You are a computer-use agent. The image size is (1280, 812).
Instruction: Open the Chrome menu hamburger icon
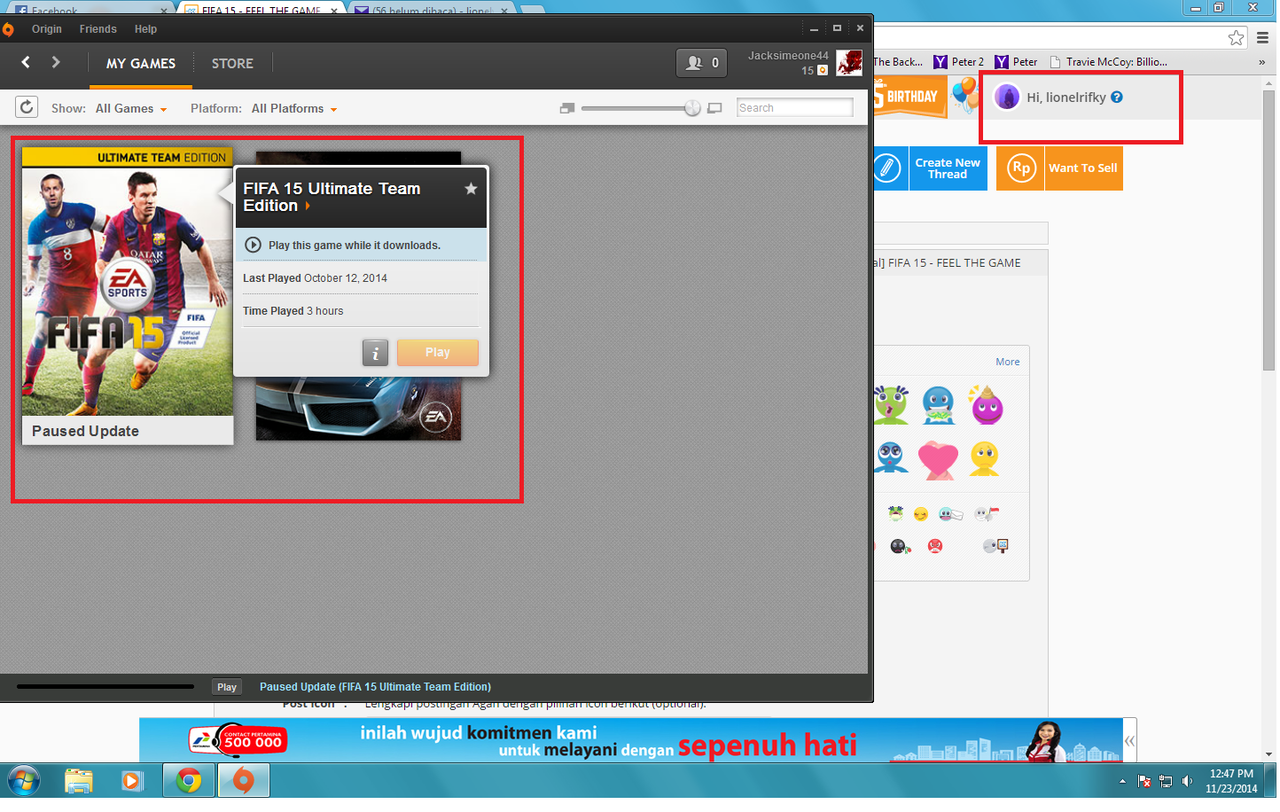pyautogui.click(x=1263, y=38)
